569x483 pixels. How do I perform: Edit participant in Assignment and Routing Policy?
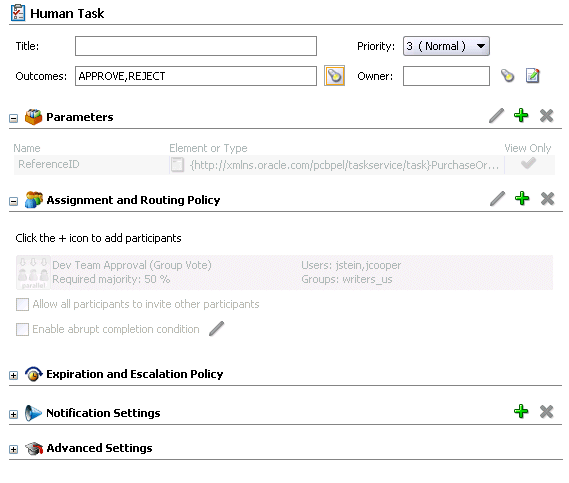click(x=497, y=198)
